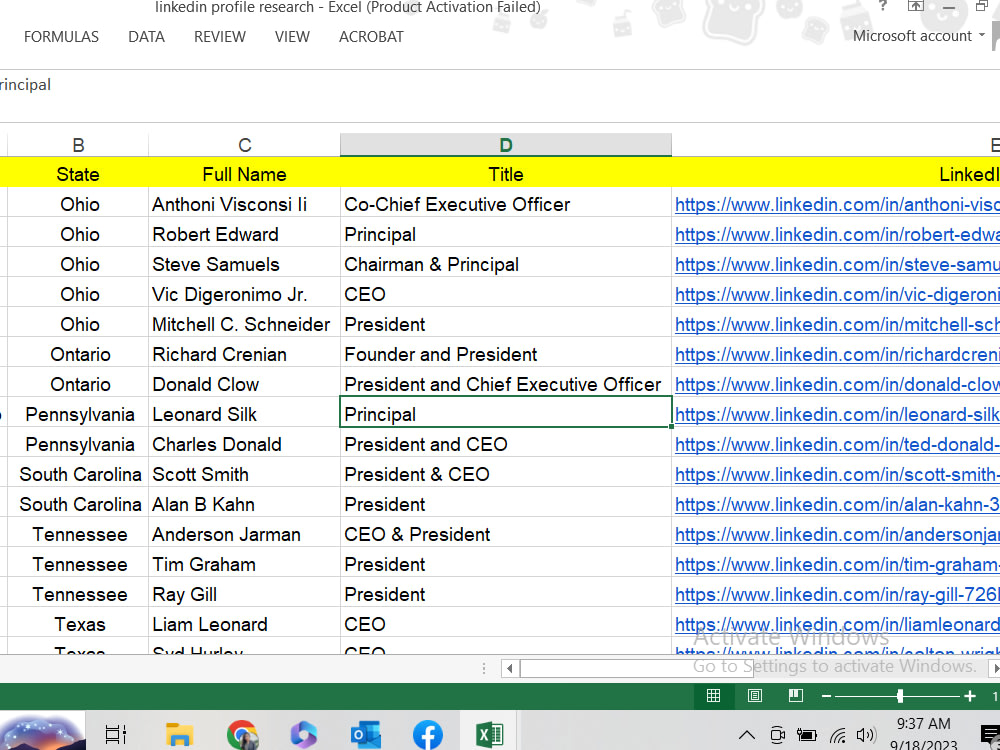1000x750 pixels.
Task: Open Anthoni Visconsi LinkedIn link
Action: [837, 205]
